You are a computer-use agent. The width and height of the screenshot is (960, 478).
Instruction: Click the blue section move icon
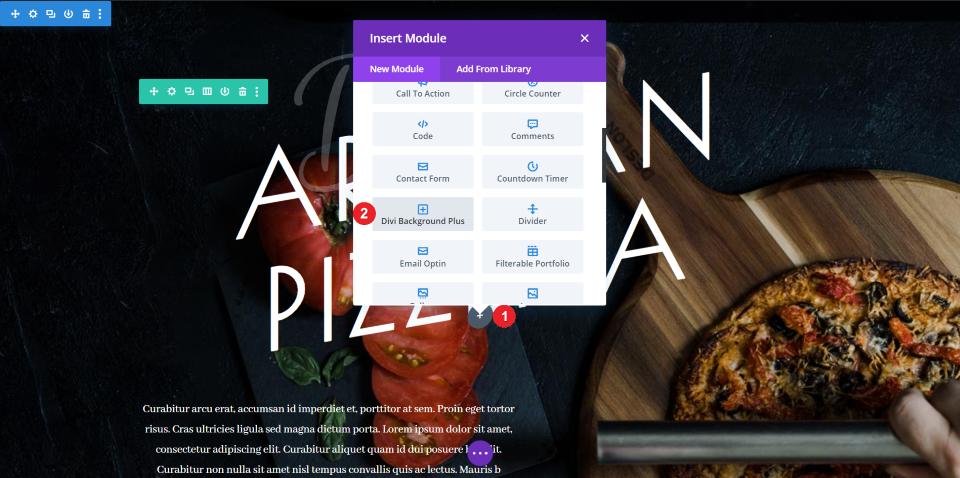pyautogui.click(x=15, y=13)
